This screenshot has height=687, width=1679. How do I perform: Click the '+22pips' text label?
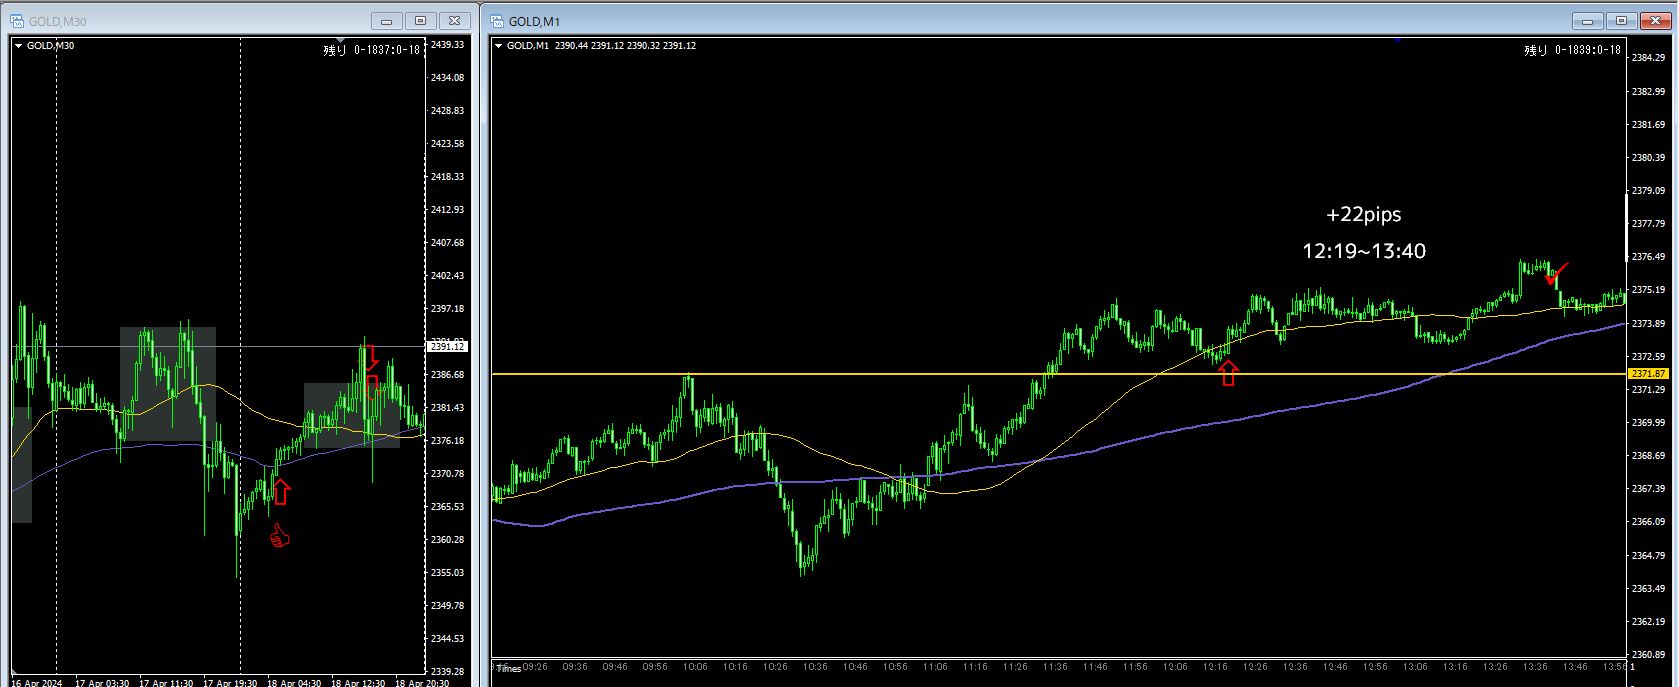click(1364, 214)
